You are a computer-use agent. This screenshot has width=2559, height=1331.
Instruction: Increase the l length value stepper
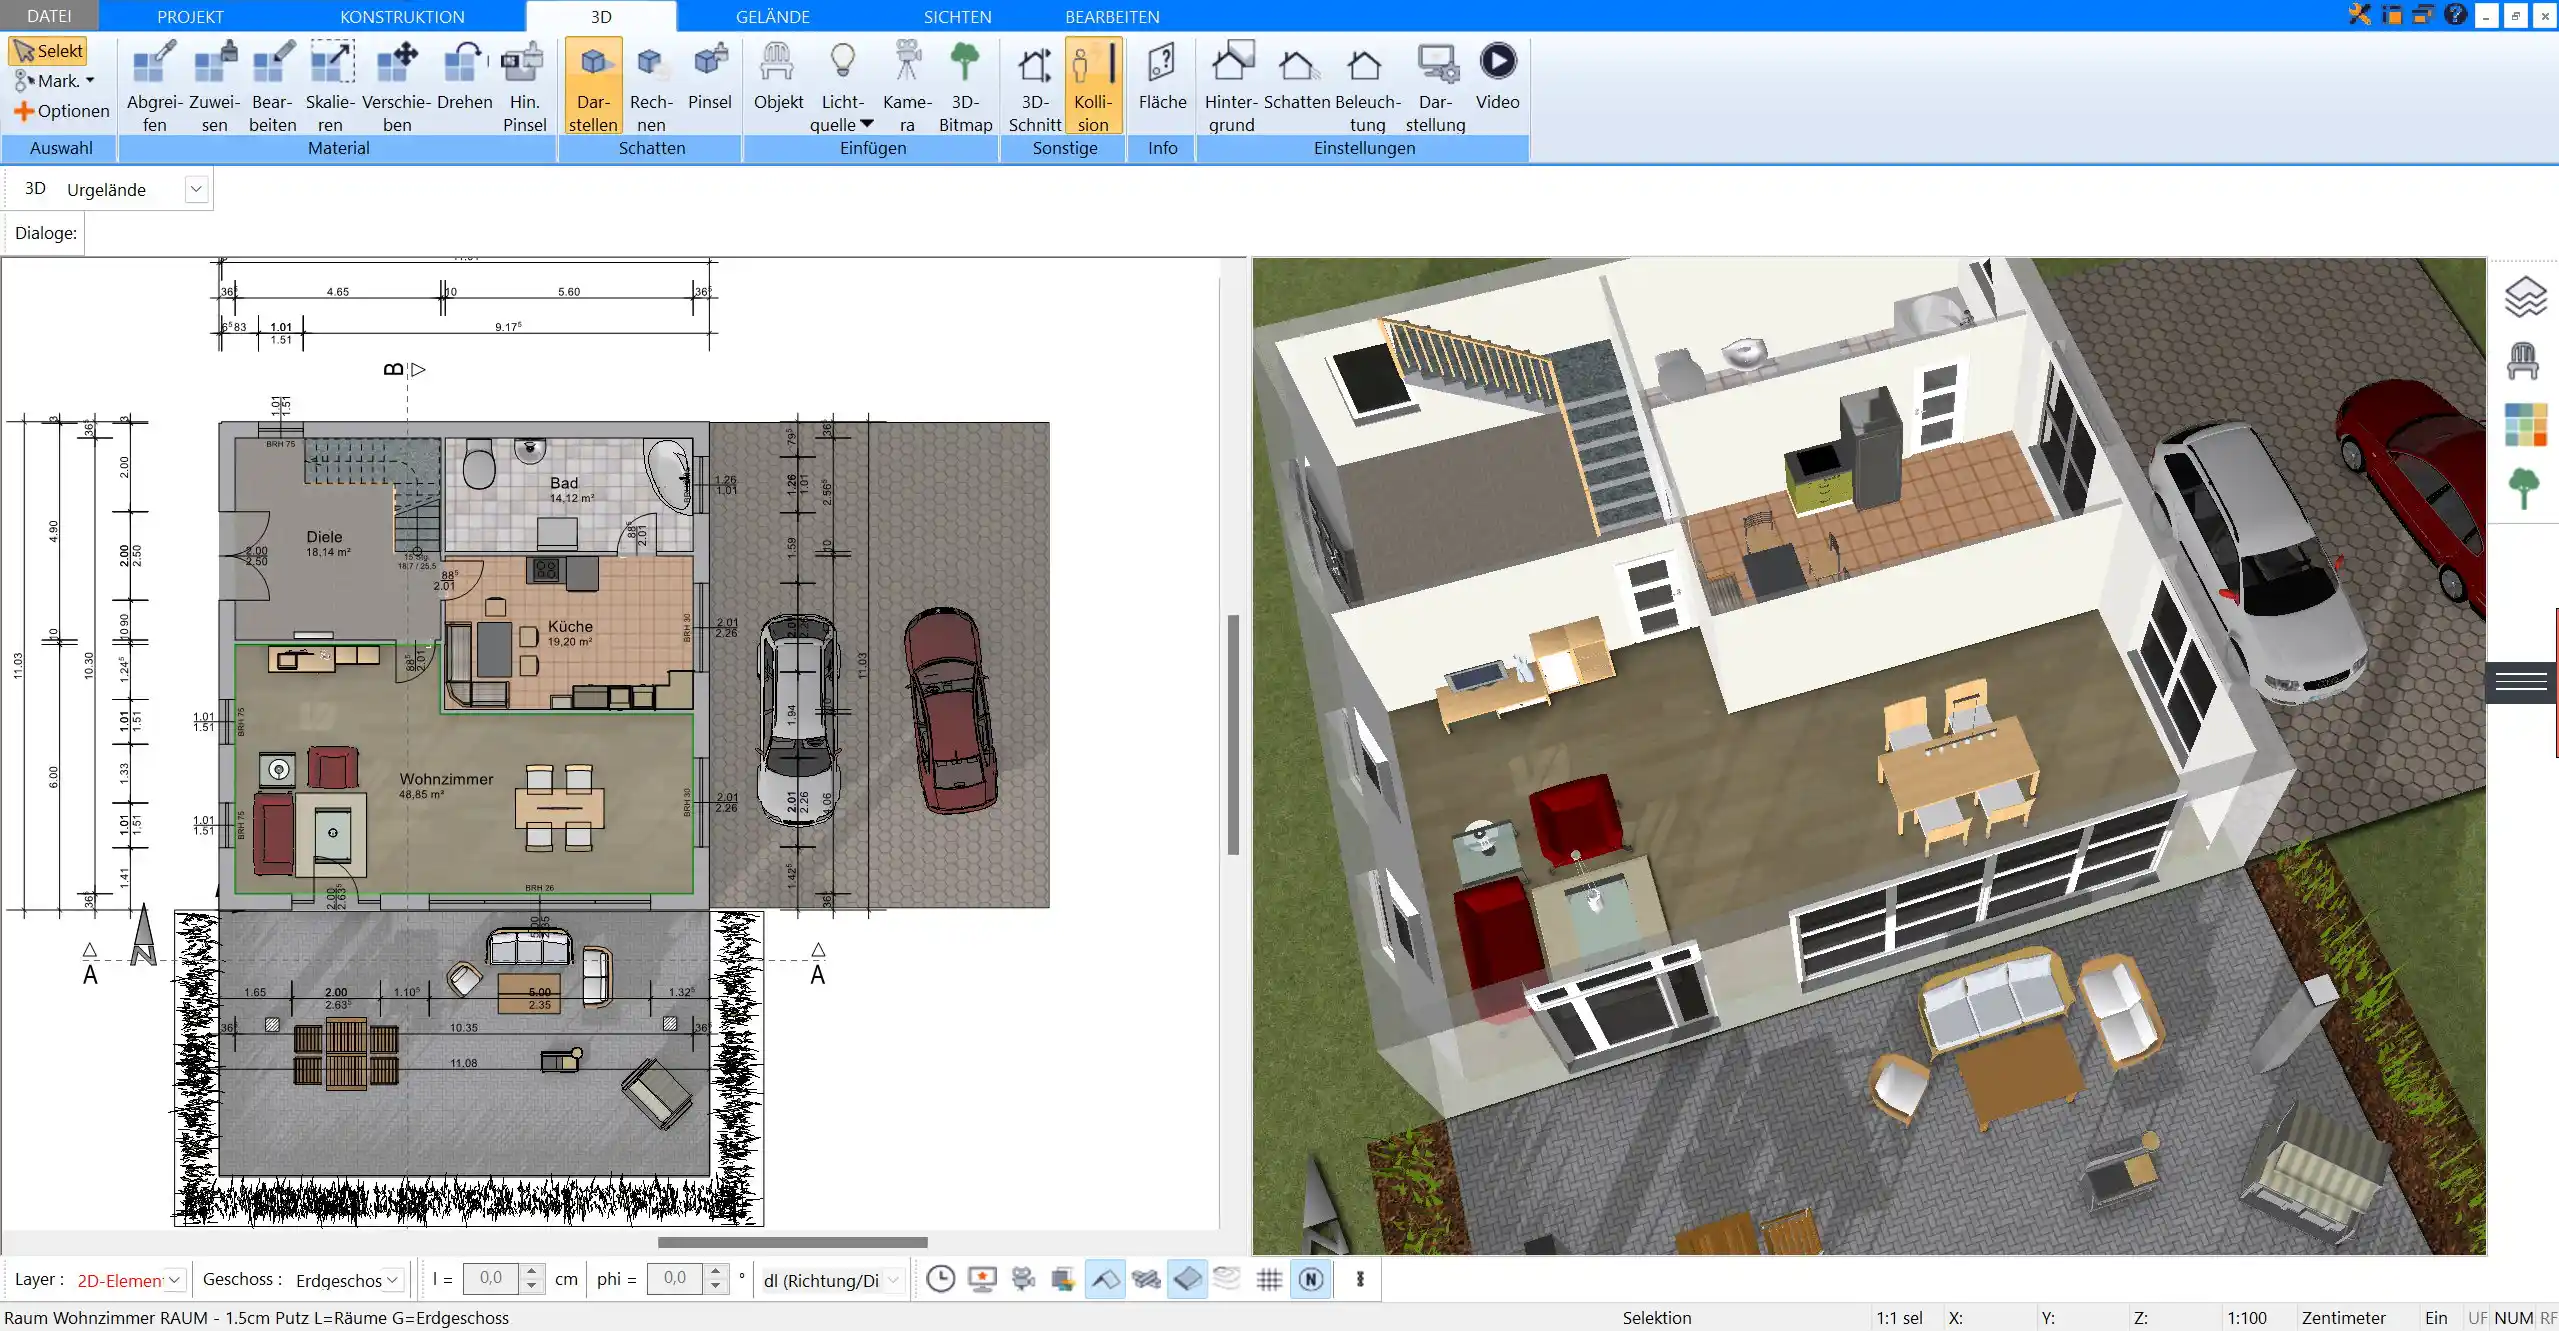click(532, 1272)
